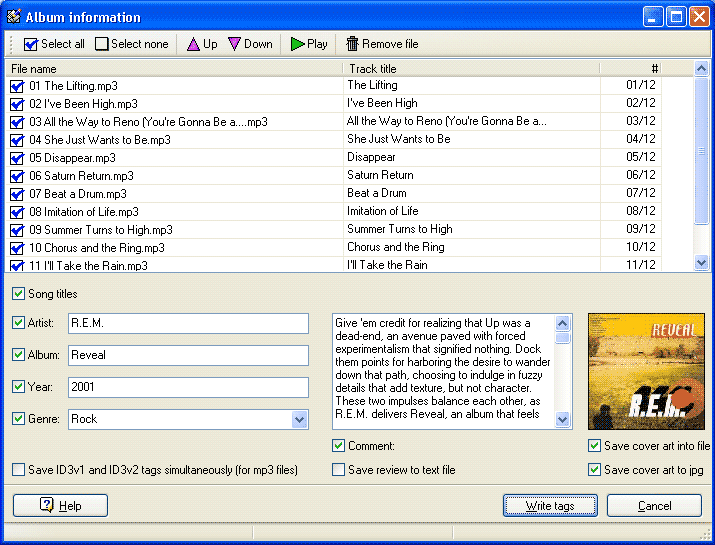Click the track list scrollbar thumb
The height and width of the screenshot is (545, 715).
[701, 151]
